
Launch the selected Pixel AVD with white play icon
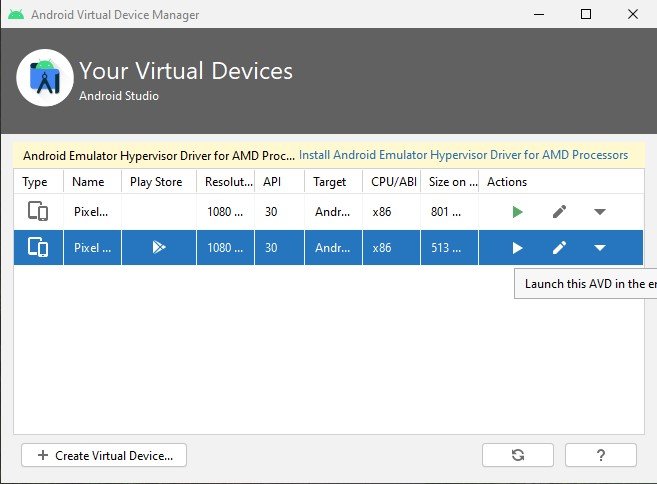[517, 248]
